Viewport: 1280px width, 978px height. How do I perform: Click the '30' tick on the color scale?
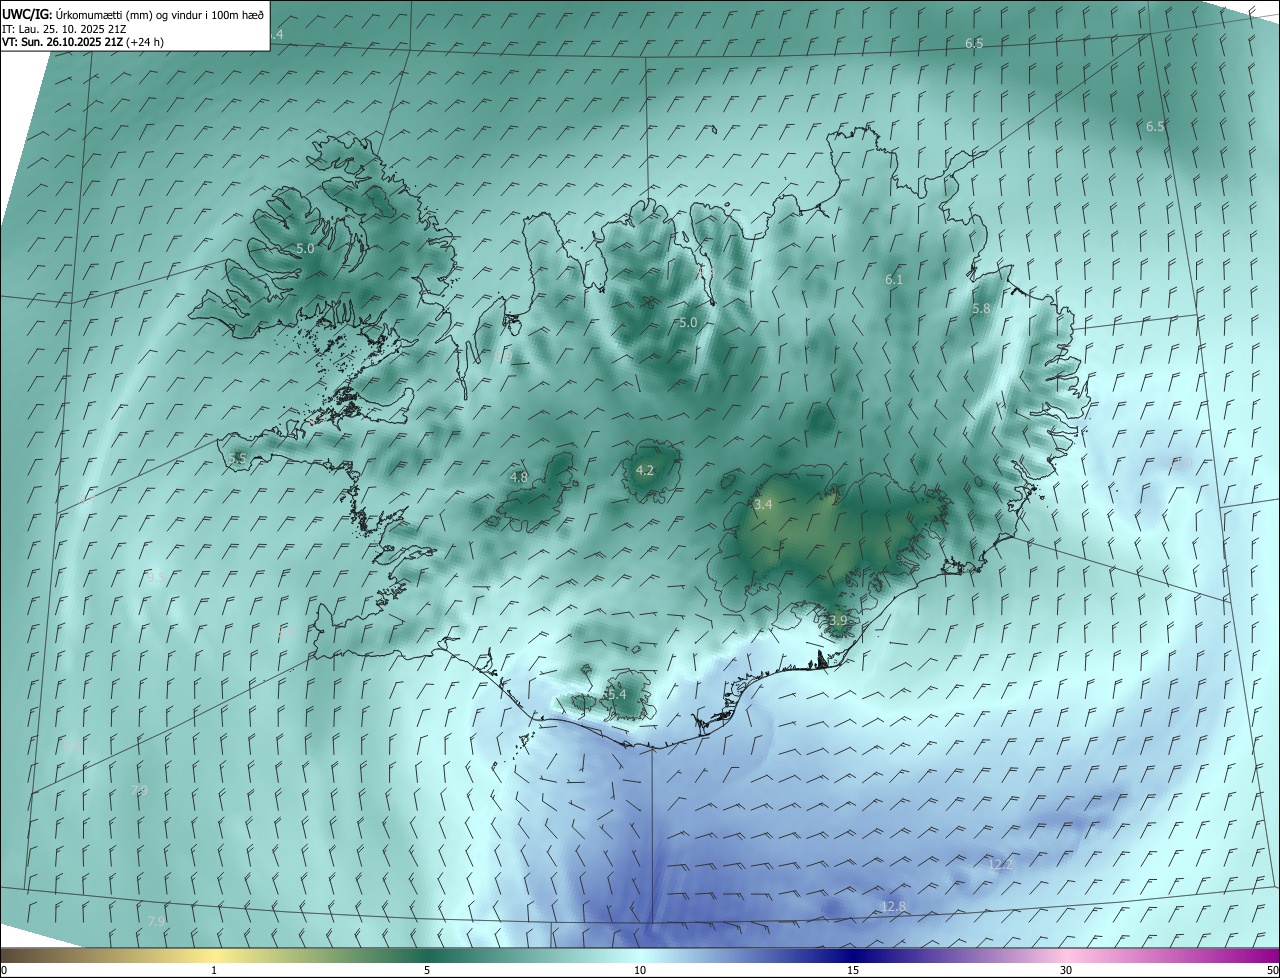point(1066,970)
